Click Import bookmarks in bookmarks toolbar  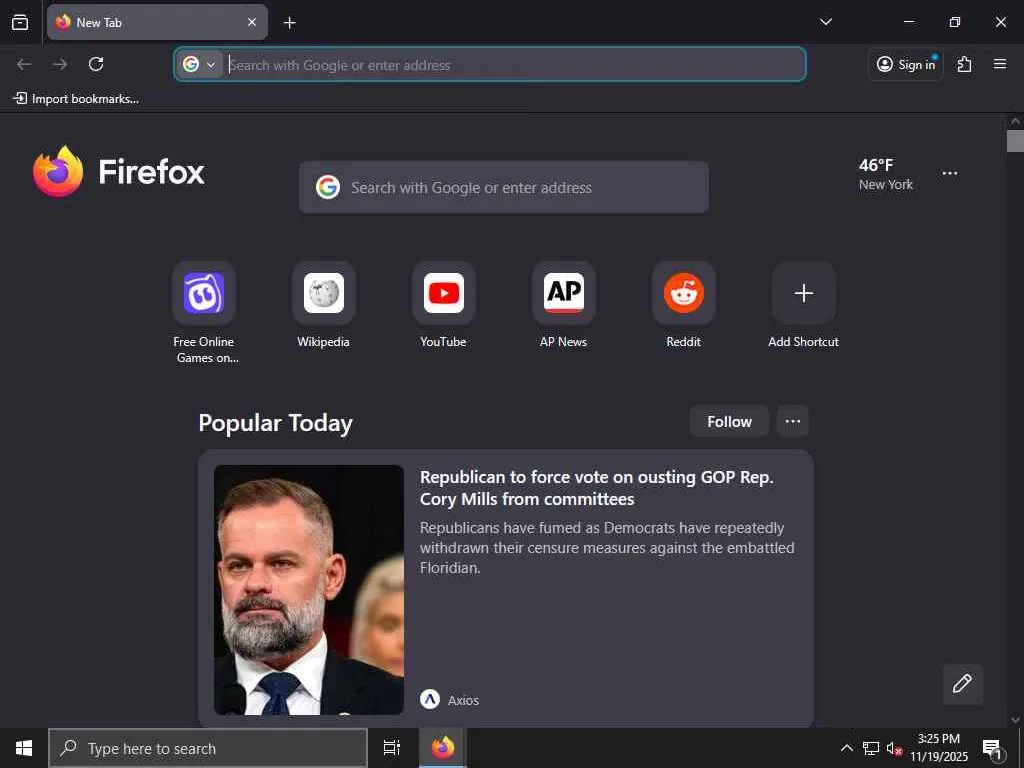coord(76,99)
